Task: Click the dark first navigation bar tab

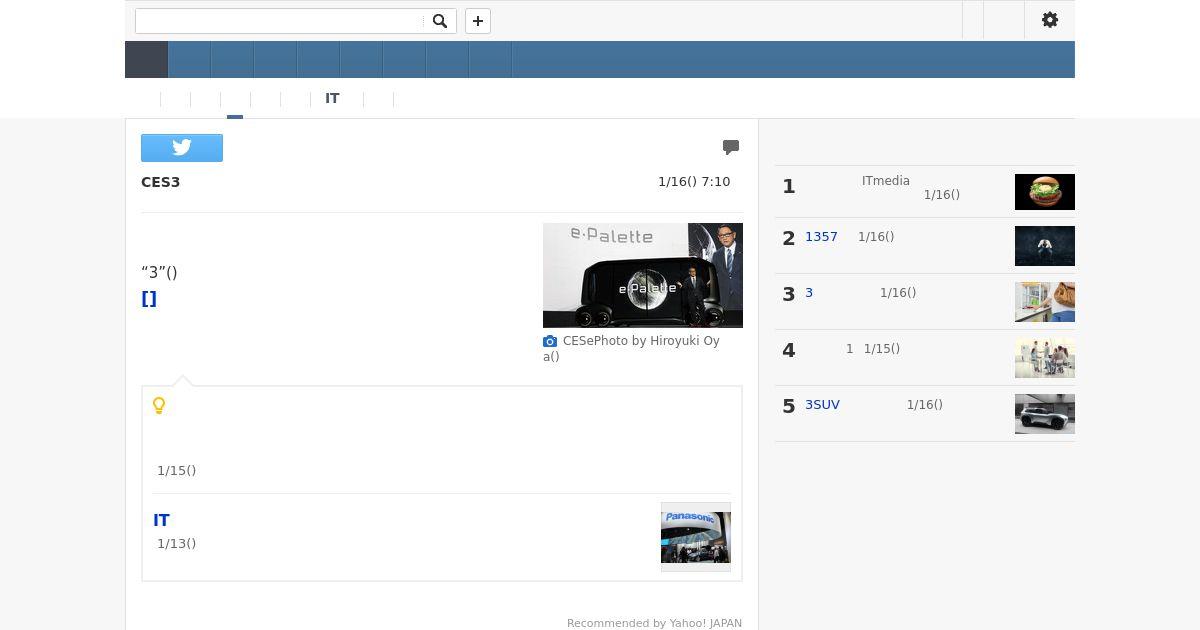Action: point(146,60)
